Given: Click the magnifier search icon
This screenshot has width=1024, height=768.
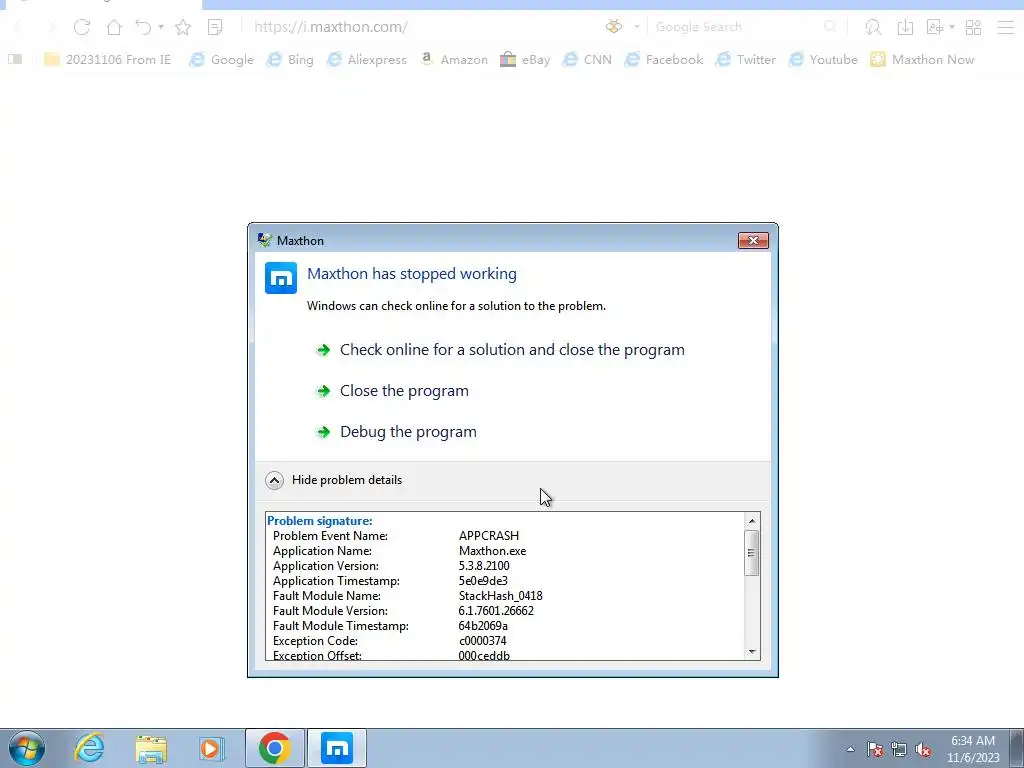Looking at the screenshot, I should coord(830,27).
